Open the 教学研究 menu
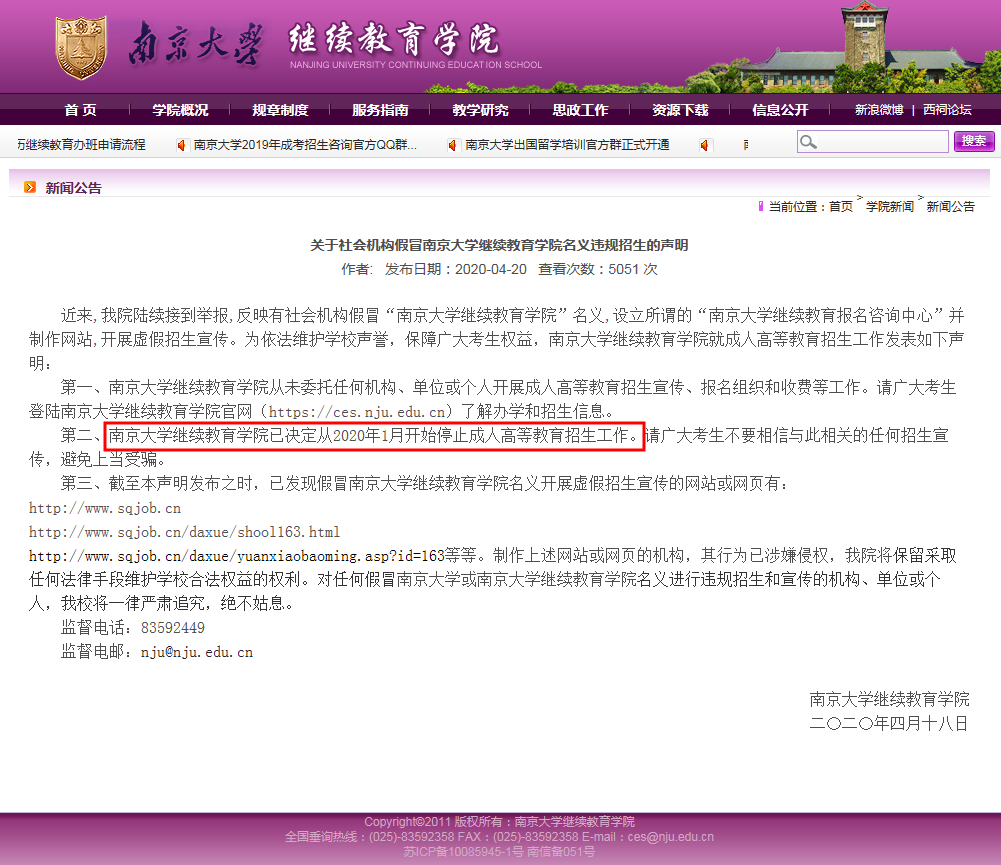The height and width of the screenshot is (865, 1001). [x=480, y=110]
